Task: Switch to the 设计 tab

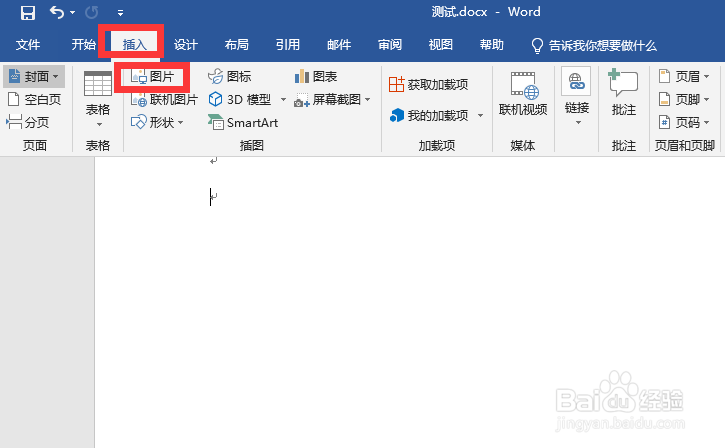Action: click(185, 45)
